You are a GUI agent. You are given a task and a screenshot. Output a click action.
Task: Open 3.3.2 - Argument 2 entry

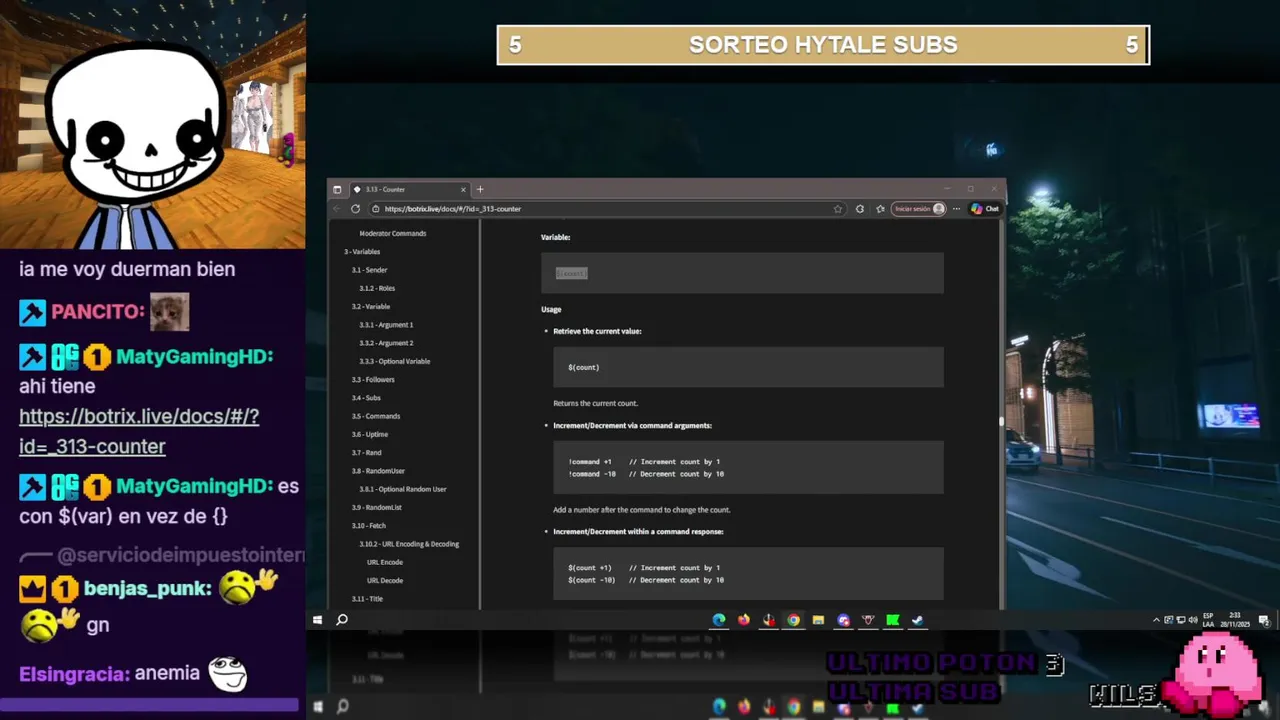(386, 343)
